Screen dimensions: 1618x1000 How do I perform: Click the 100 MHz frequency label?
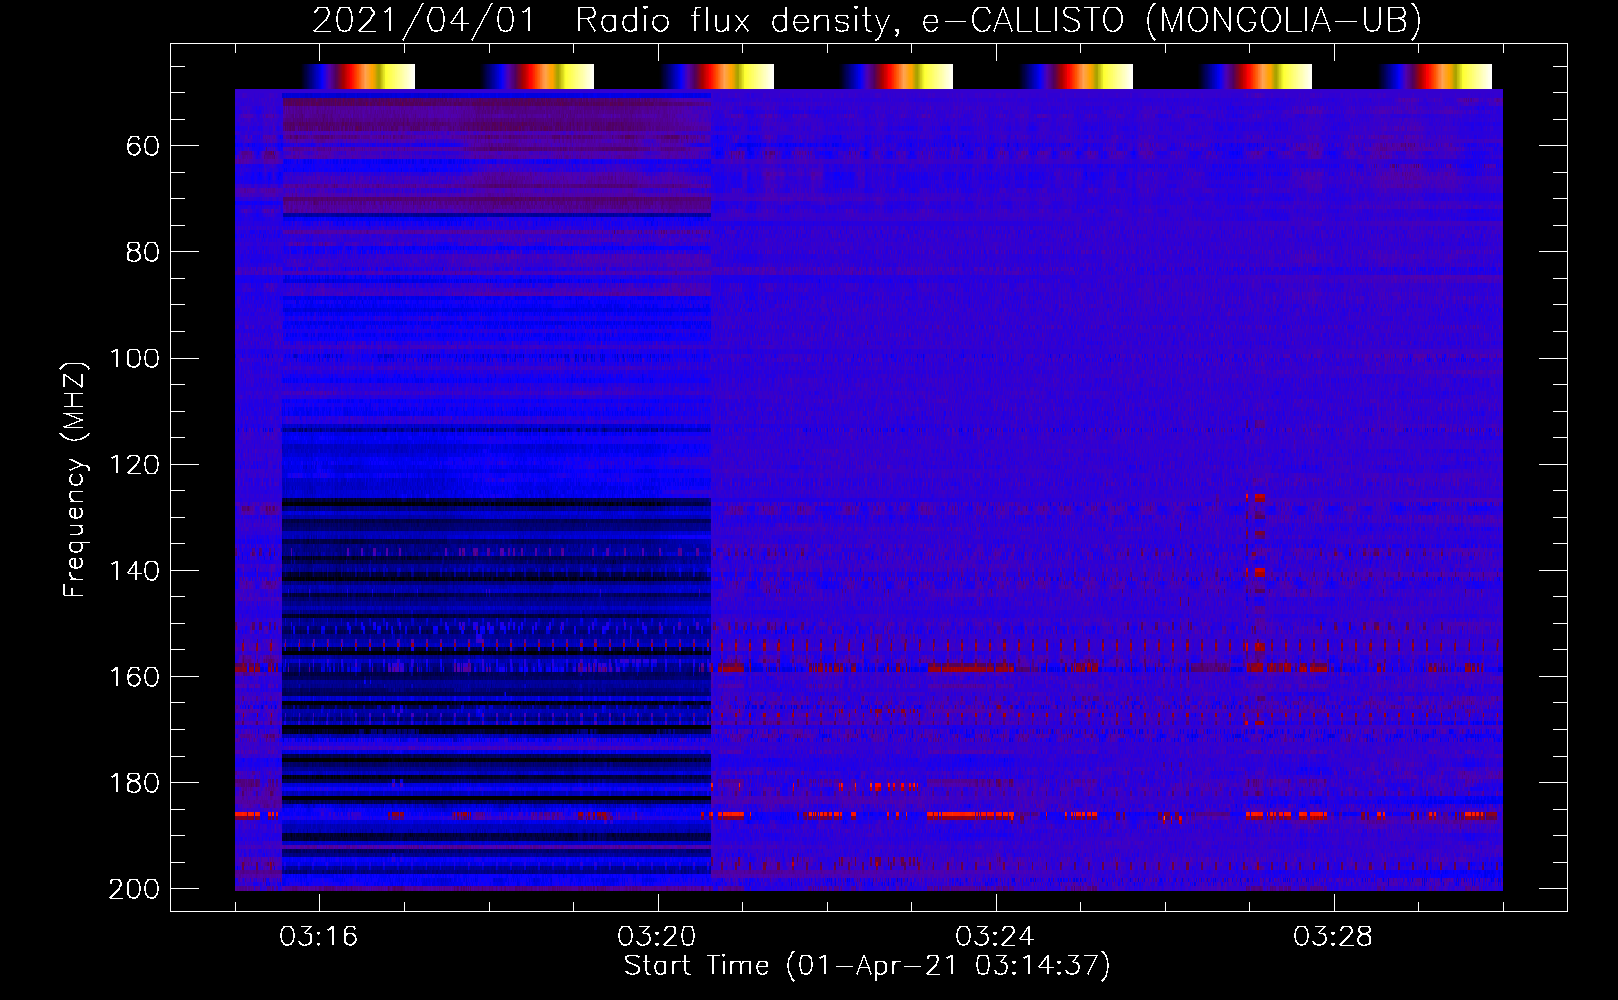(135, 359)
